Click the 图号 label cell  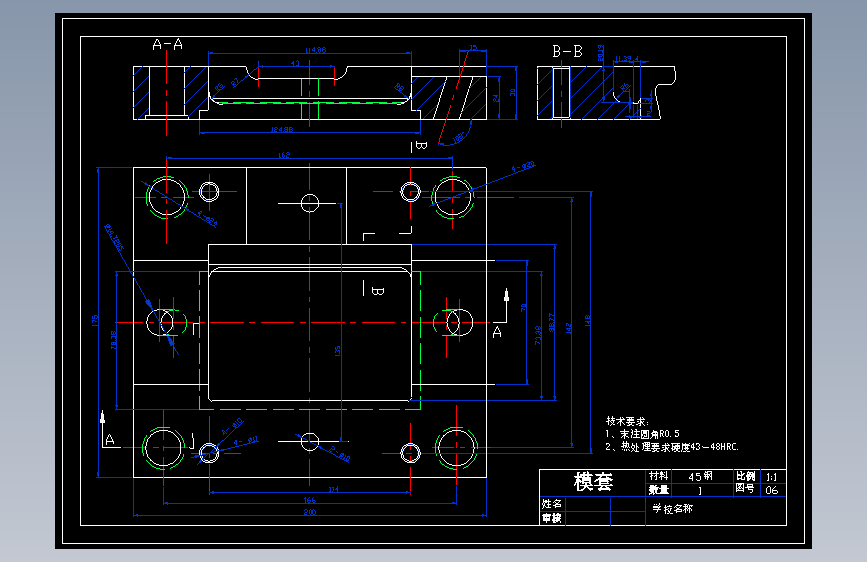[745, 488]
